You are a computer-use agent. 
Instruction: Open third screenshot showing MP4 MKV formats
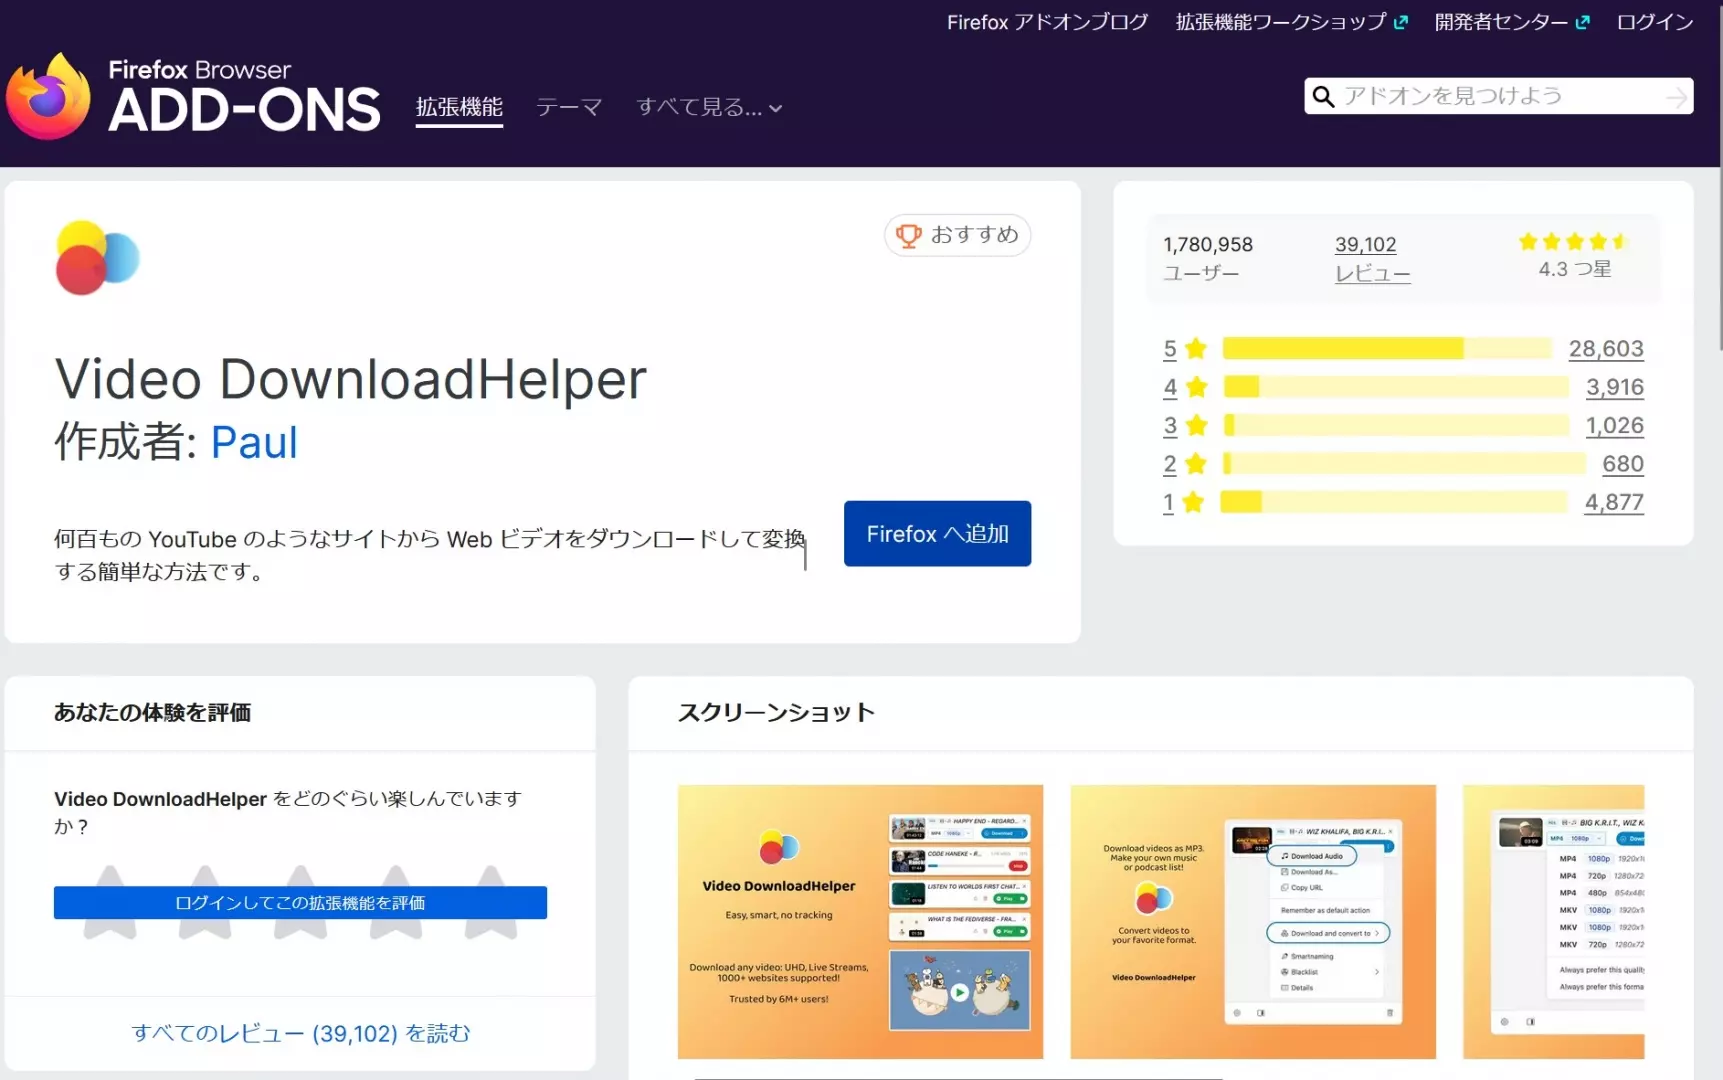point(1553,922)
